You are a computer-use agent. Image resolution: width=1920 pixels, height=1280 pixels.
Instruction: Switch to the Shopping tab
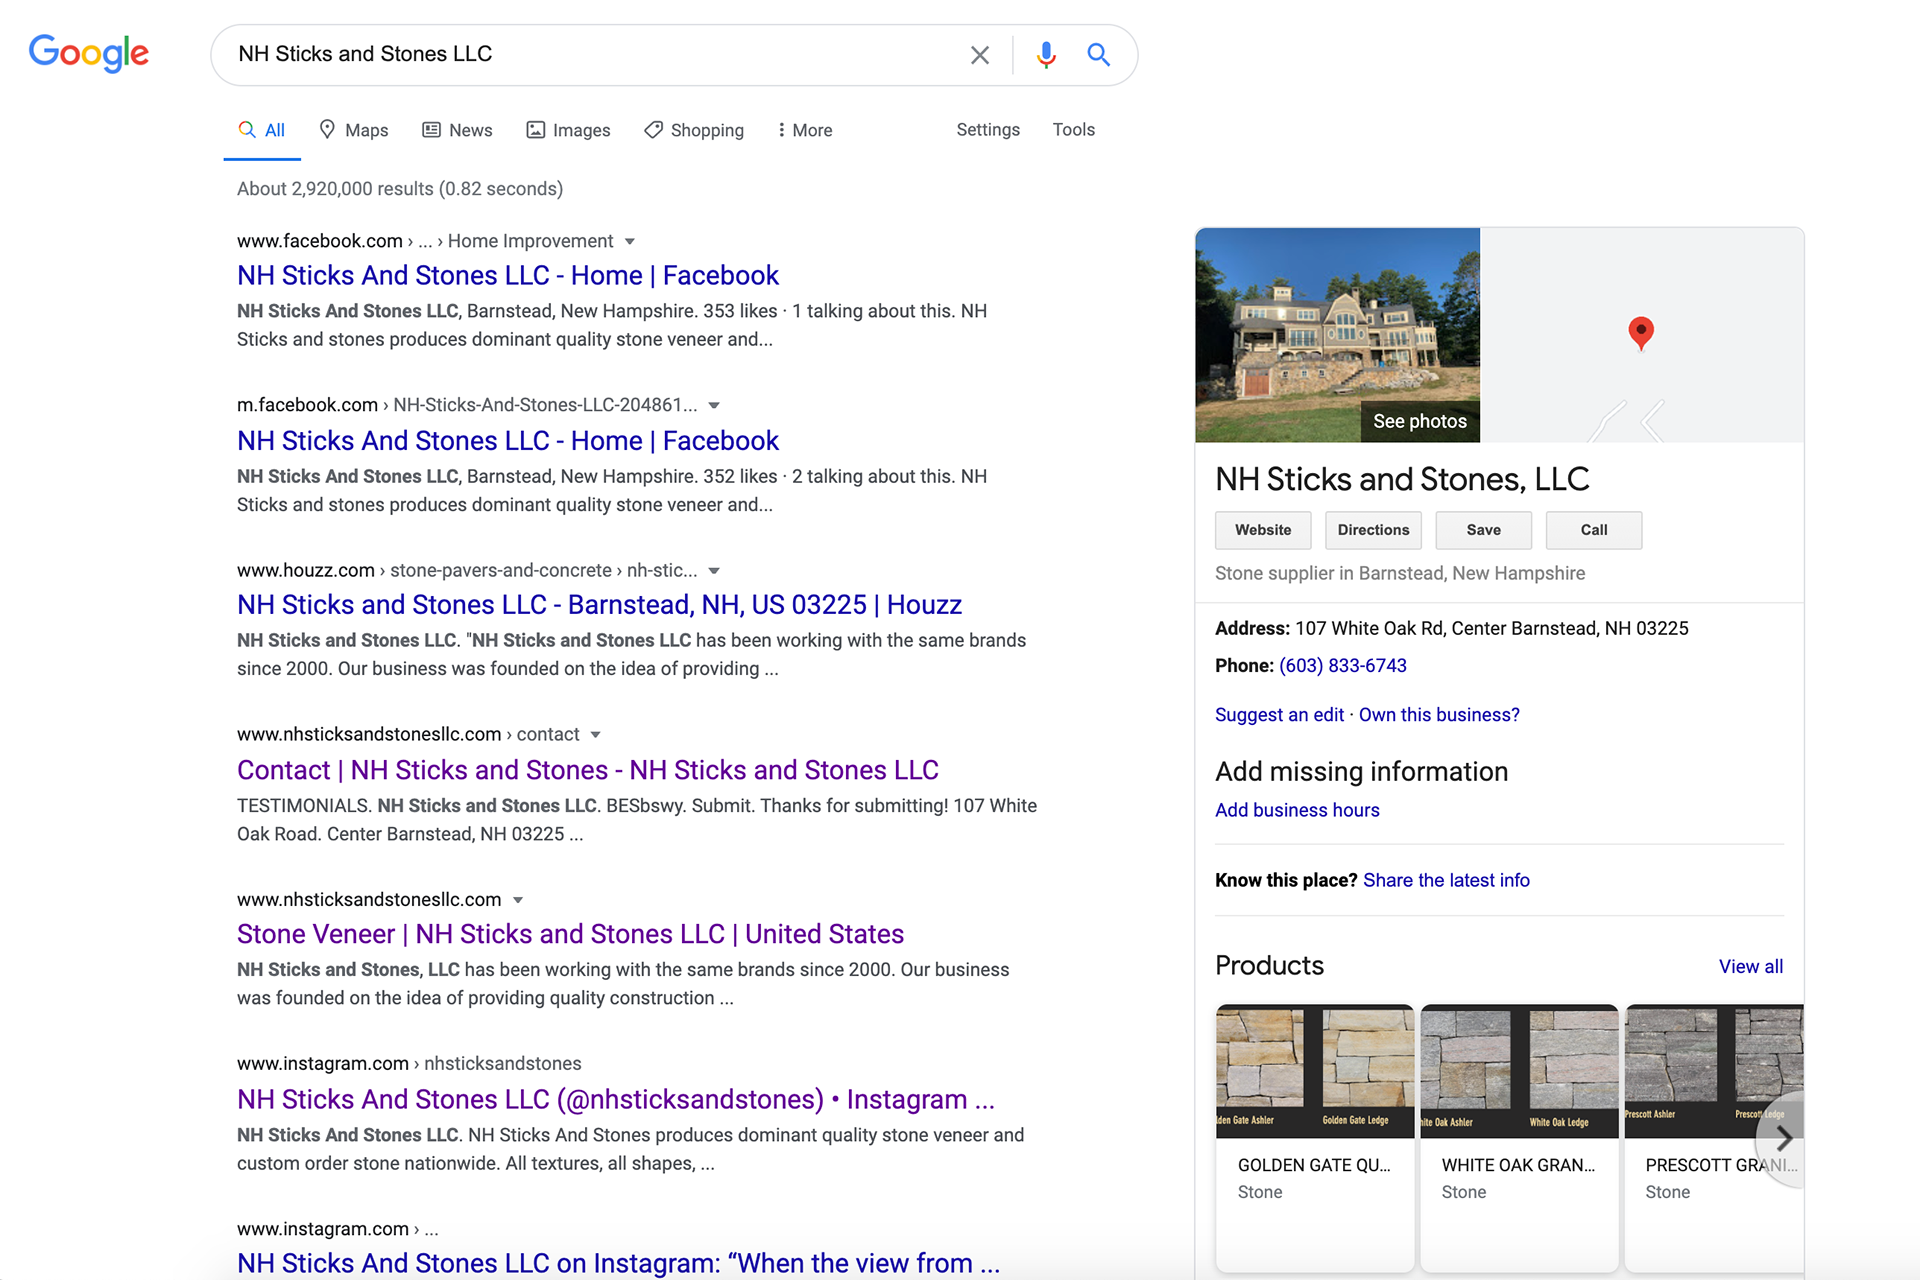(x=694, y=130)
